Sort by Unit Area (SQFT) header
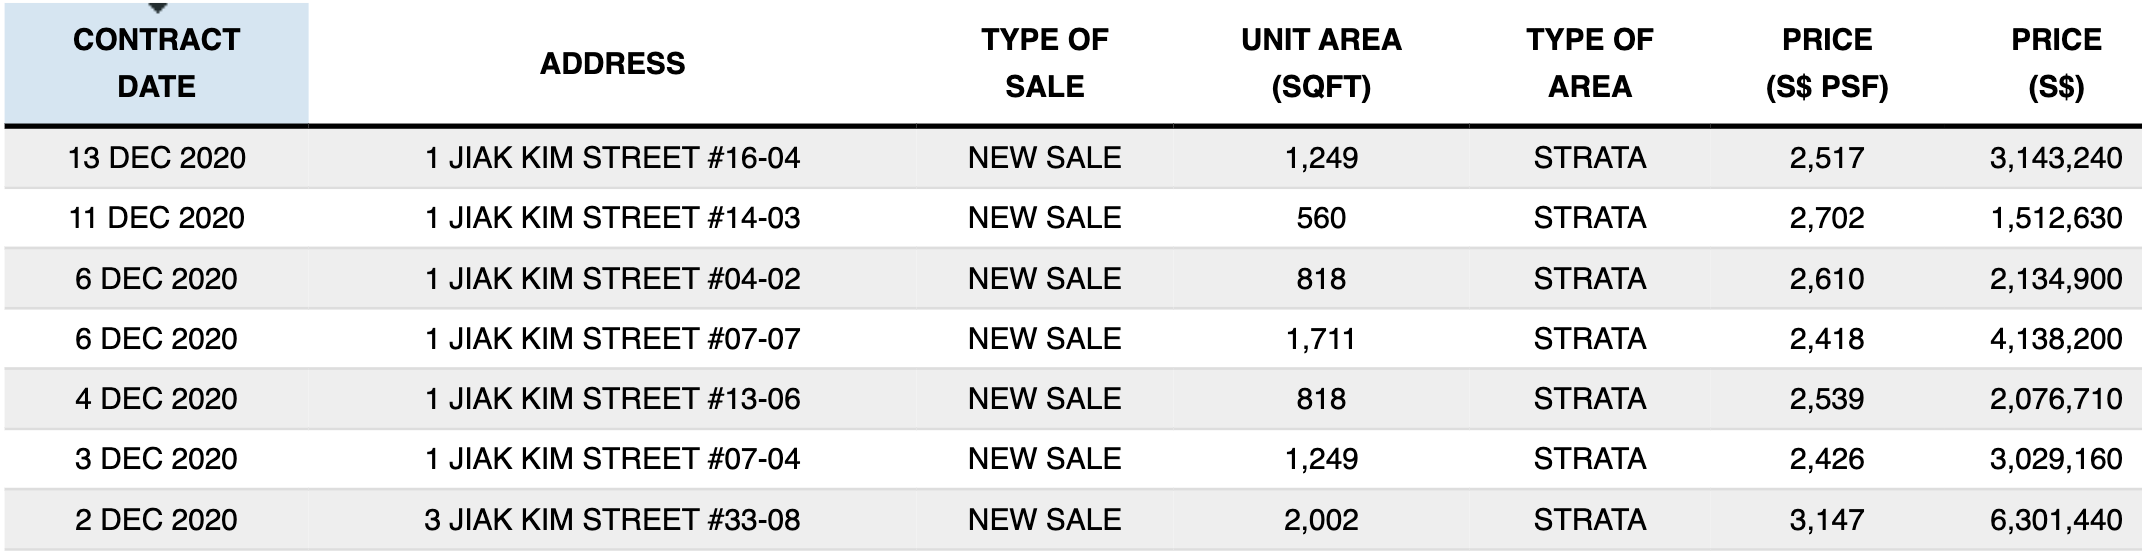Image resolution: width=2142 pixels, height=554 pixels. [x=1321, y=63]
